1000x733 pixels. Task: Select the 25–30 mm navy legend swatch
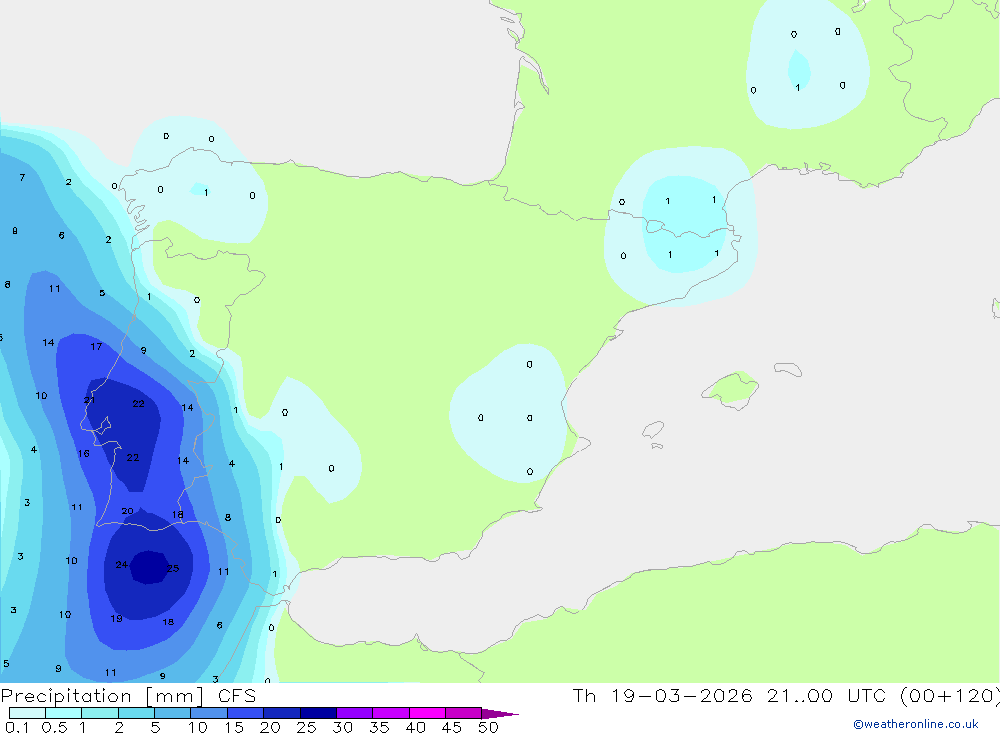click(318, 713)
